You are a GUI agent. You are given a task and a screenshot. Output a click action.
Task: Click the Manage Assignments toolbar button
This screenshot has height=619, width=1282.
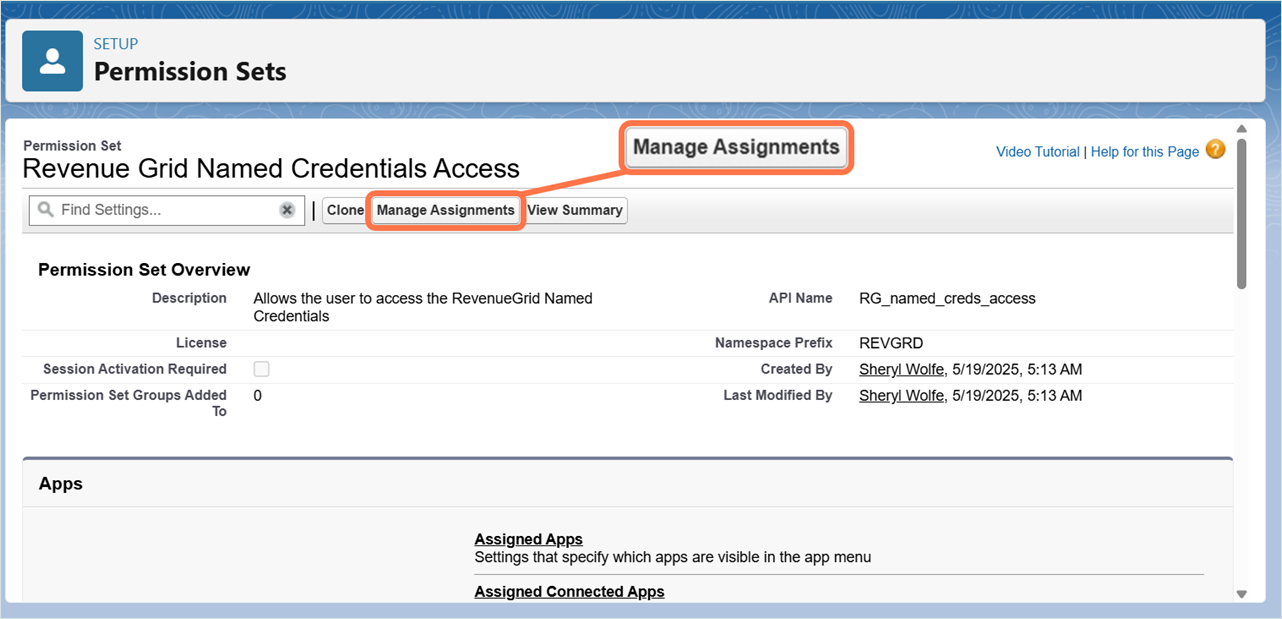(445, 210)
